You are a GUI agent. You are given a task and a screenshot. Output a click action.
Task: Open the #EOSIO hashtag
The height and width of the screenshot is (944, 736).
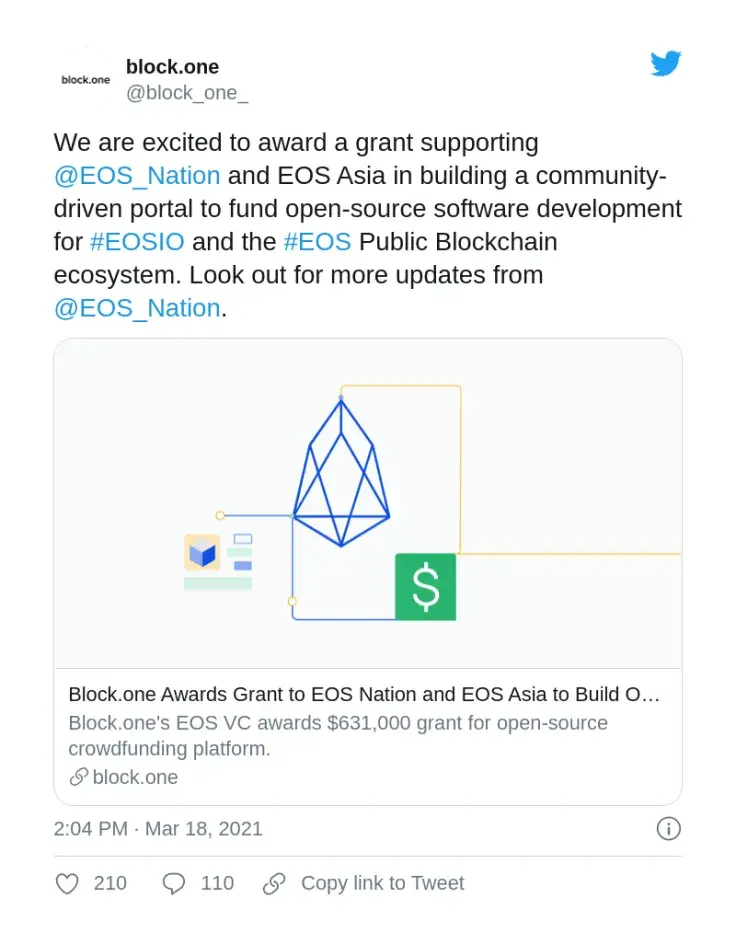tap(137, 241)
